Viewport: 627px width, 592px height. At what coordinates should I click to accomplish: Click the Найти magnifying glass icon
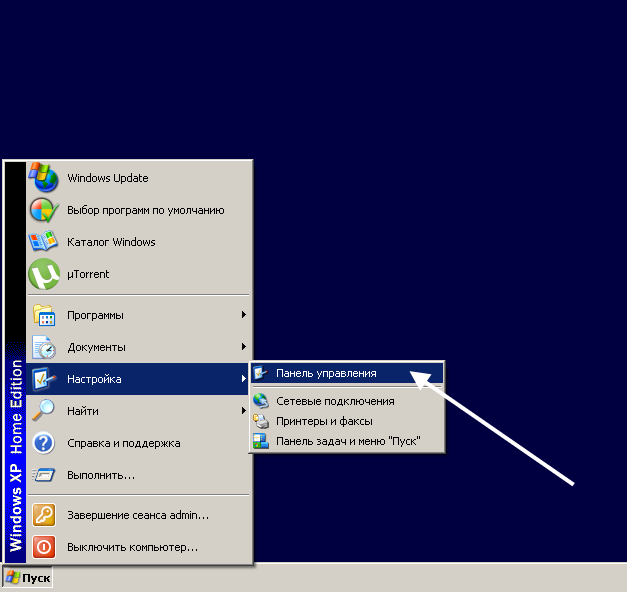coord(43,410)
